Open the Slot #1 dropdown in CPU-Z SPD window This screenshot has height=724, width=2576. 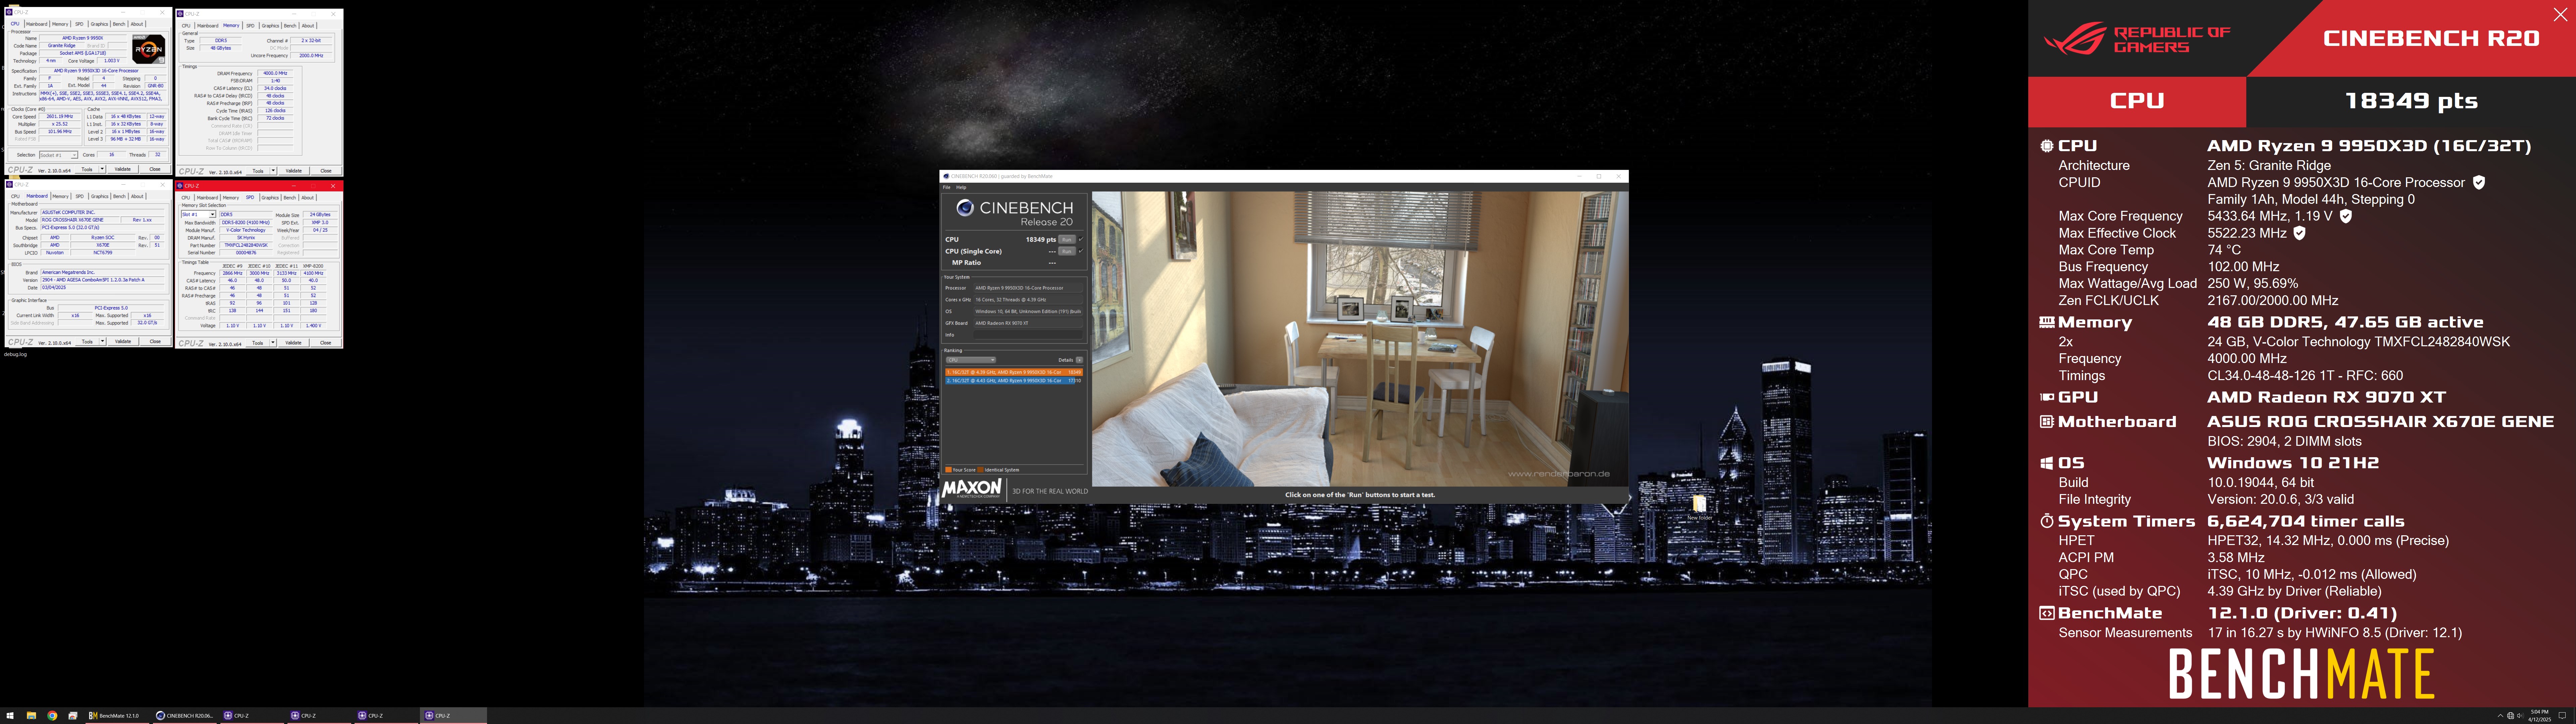(x=198, y=214)
